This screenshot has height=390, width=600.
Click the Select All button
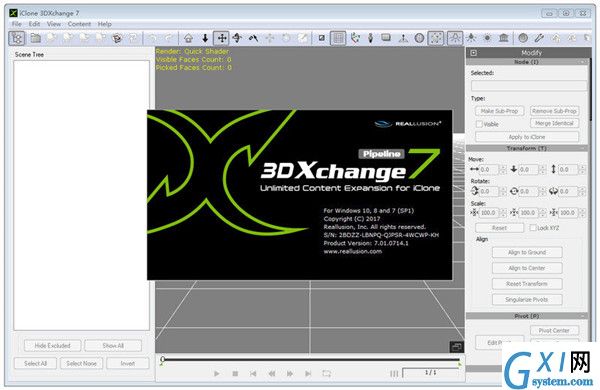(x=35, y=363)
